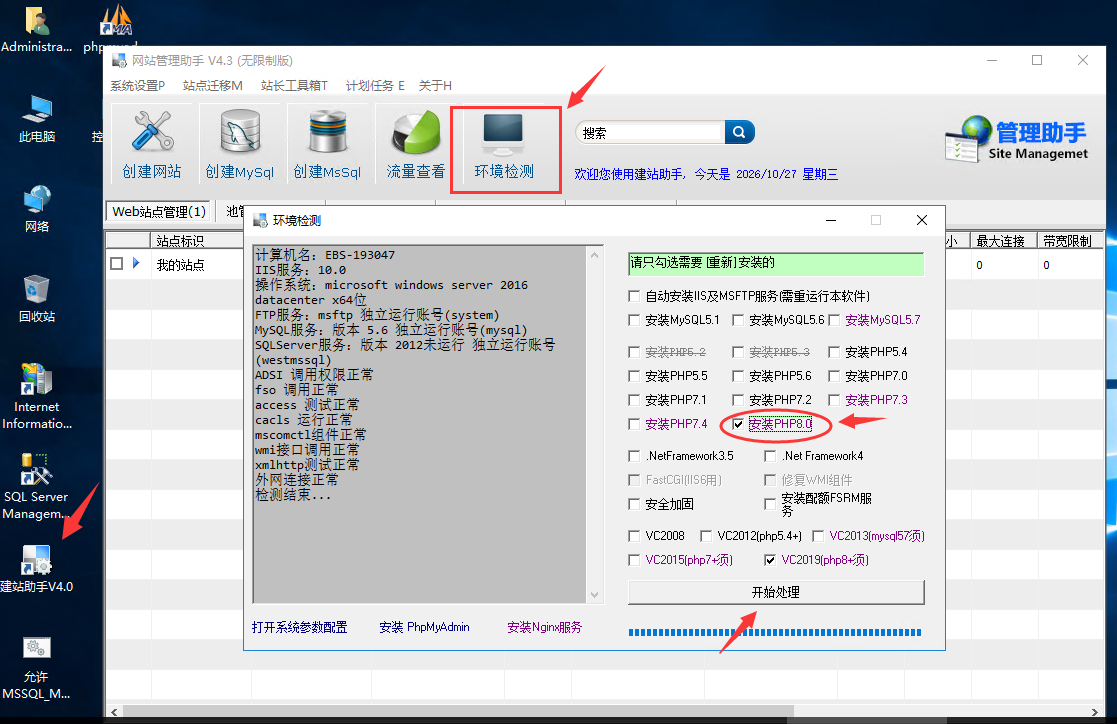Tick the 我的站点 row checkbox
The image size is (1117, 724).
(117, 264)
